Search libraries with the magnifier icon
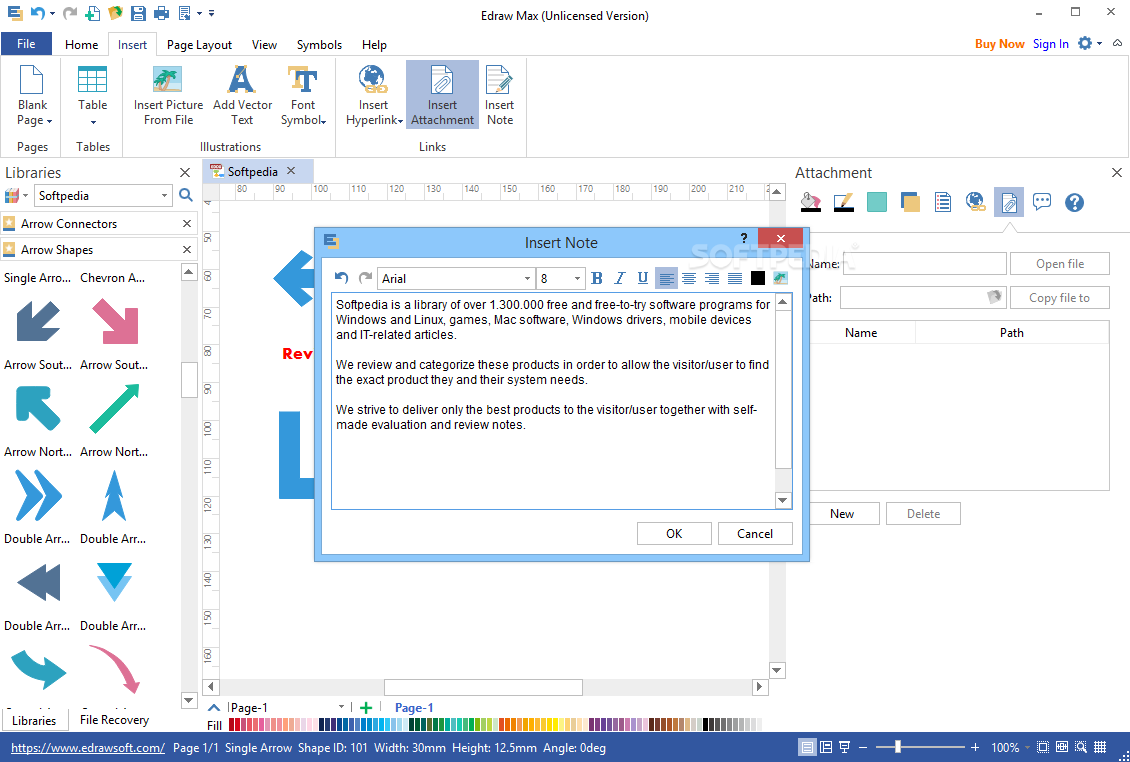The height and width of the screenshot is (762, 1130). [x=185, y=195]
